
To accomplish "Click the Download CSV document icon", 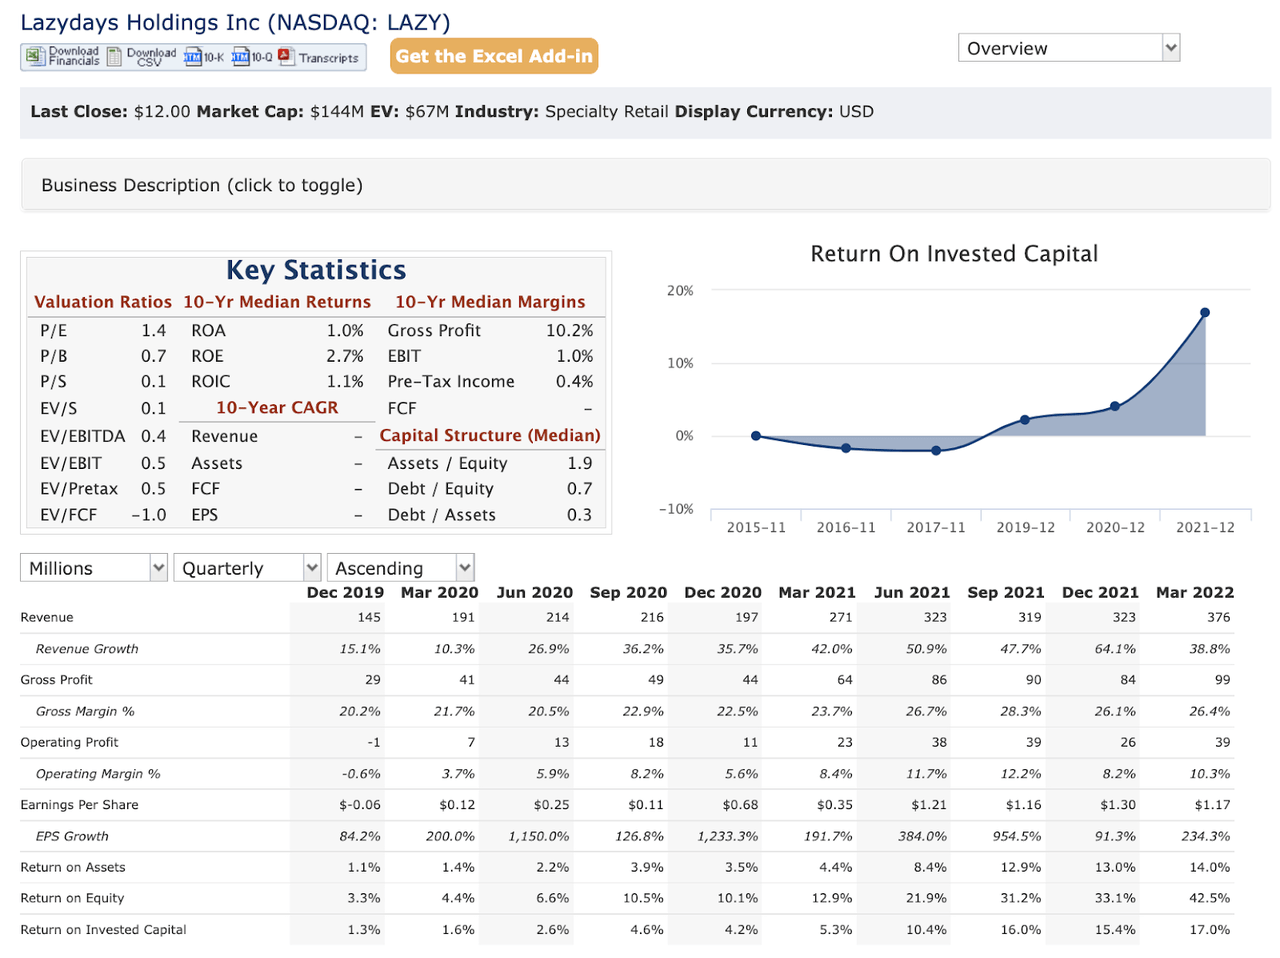I will 115,57.
